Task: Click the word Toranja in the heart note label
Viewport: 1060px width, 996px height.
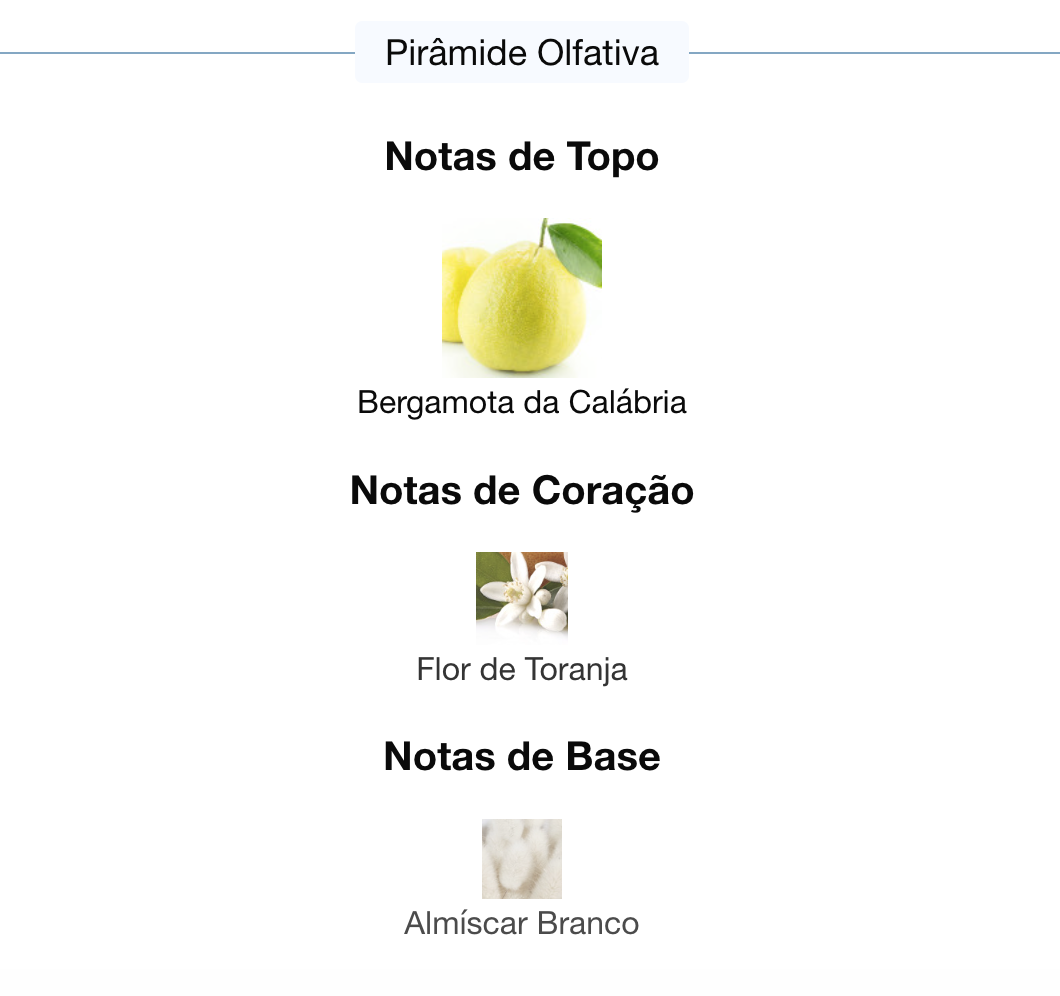Action: [575, 669]
